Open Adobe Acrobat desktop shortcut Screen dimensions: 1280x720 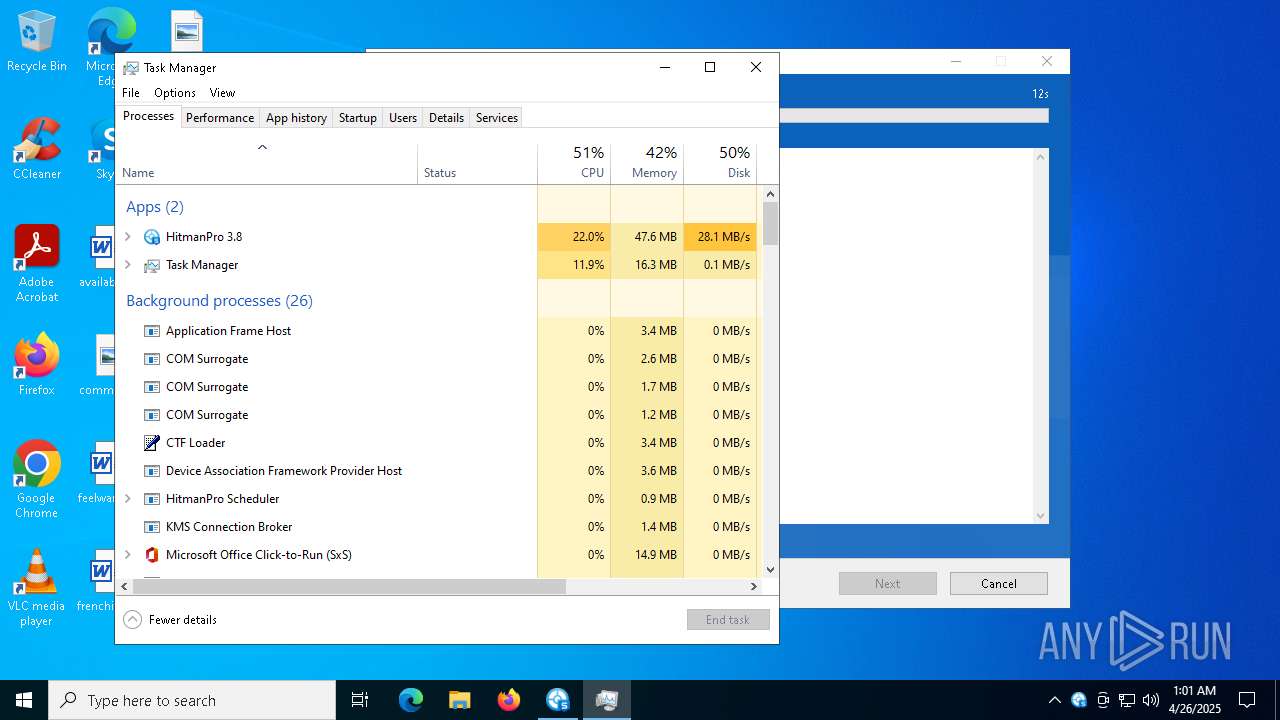(x=37, y=264)
